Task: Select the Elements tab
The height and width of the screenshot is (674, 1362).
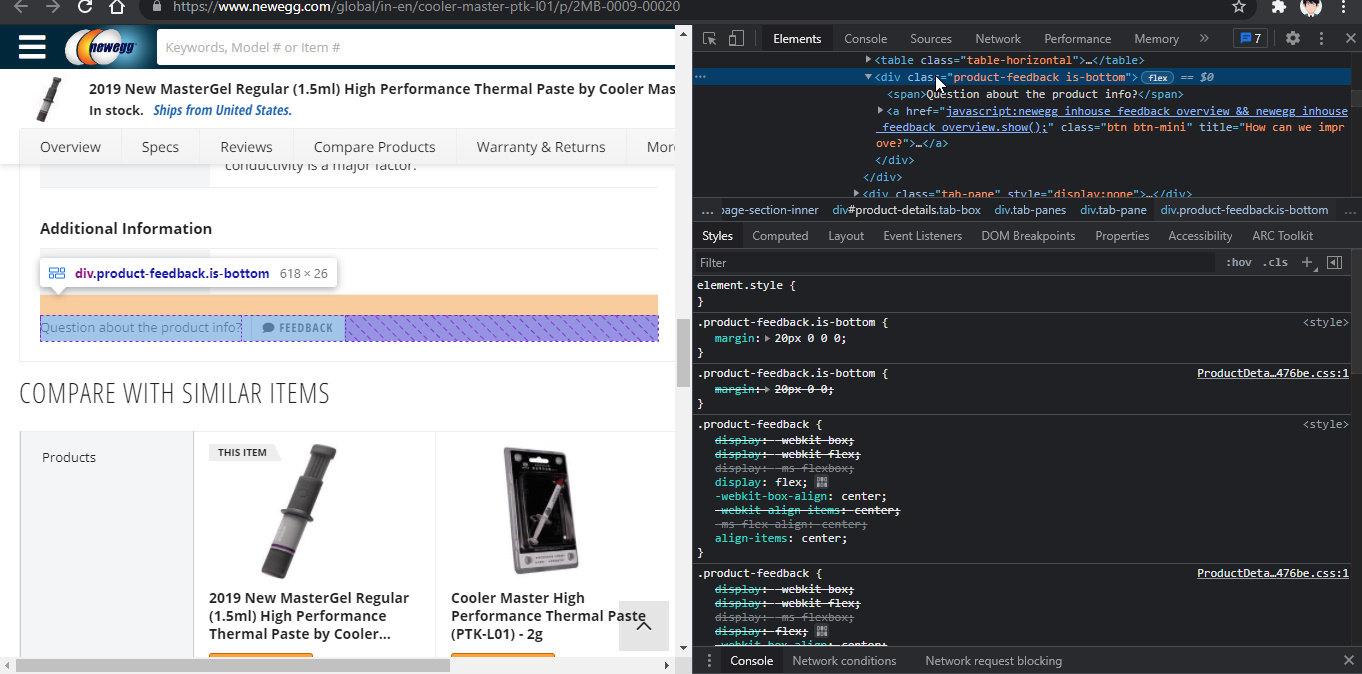Action: [x=797, y=39]
